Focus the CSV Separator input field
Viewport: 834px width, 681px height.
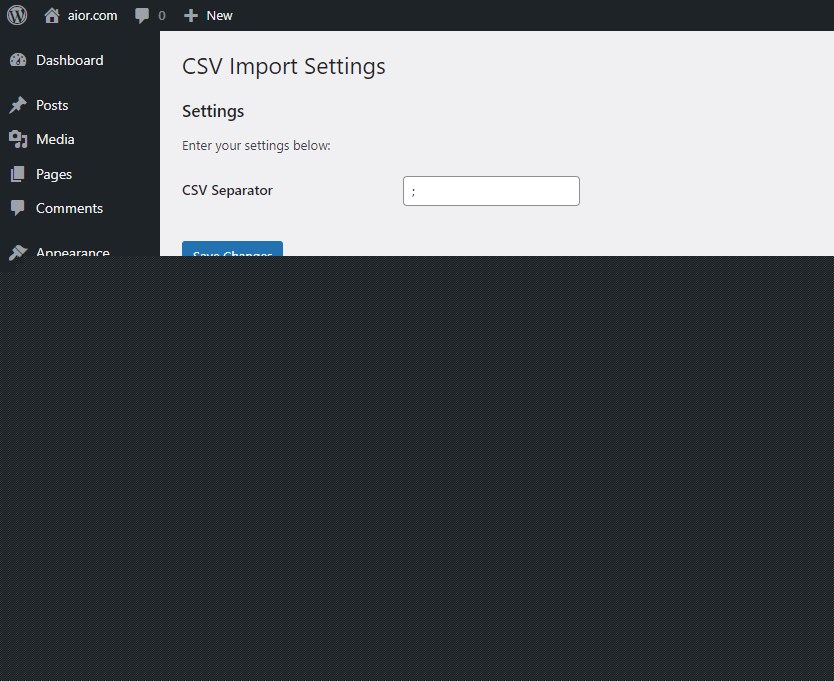(491, 191)
